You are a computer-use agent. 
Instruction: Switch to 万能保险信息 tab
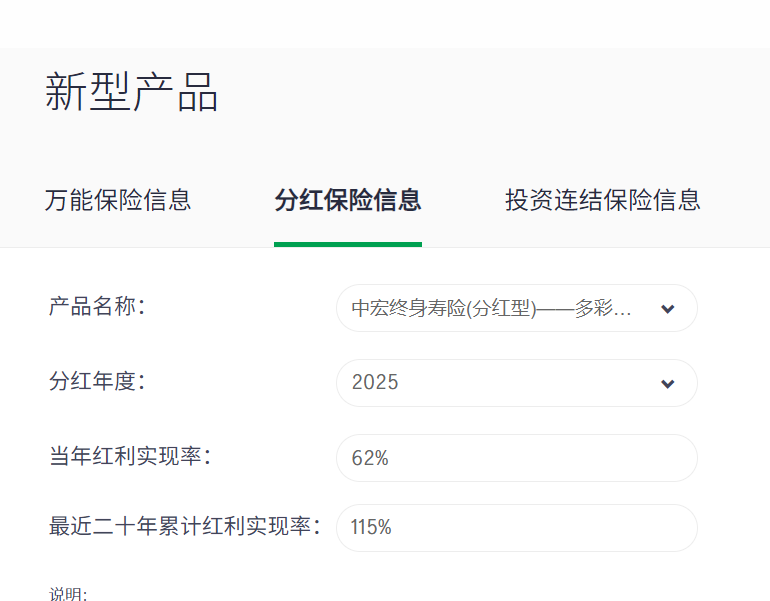118,200
